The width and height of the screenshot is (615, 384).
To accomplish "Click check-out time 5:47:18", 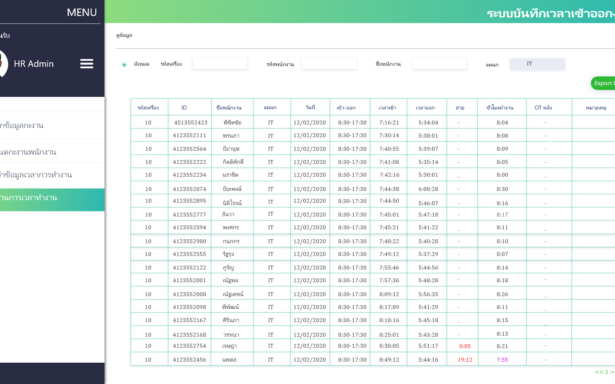I will tap(428, 215).
